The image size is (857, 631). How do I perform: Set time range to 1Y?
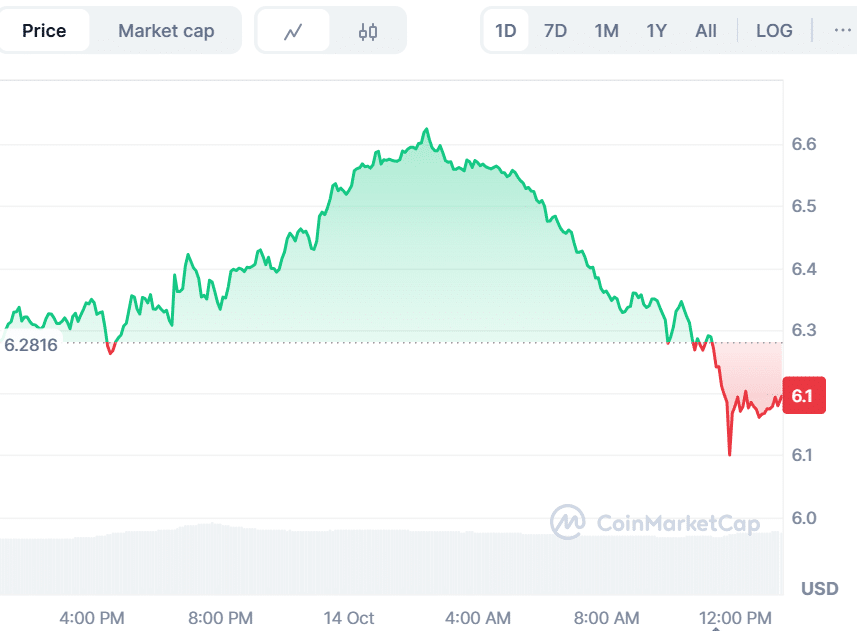(656, 31)
